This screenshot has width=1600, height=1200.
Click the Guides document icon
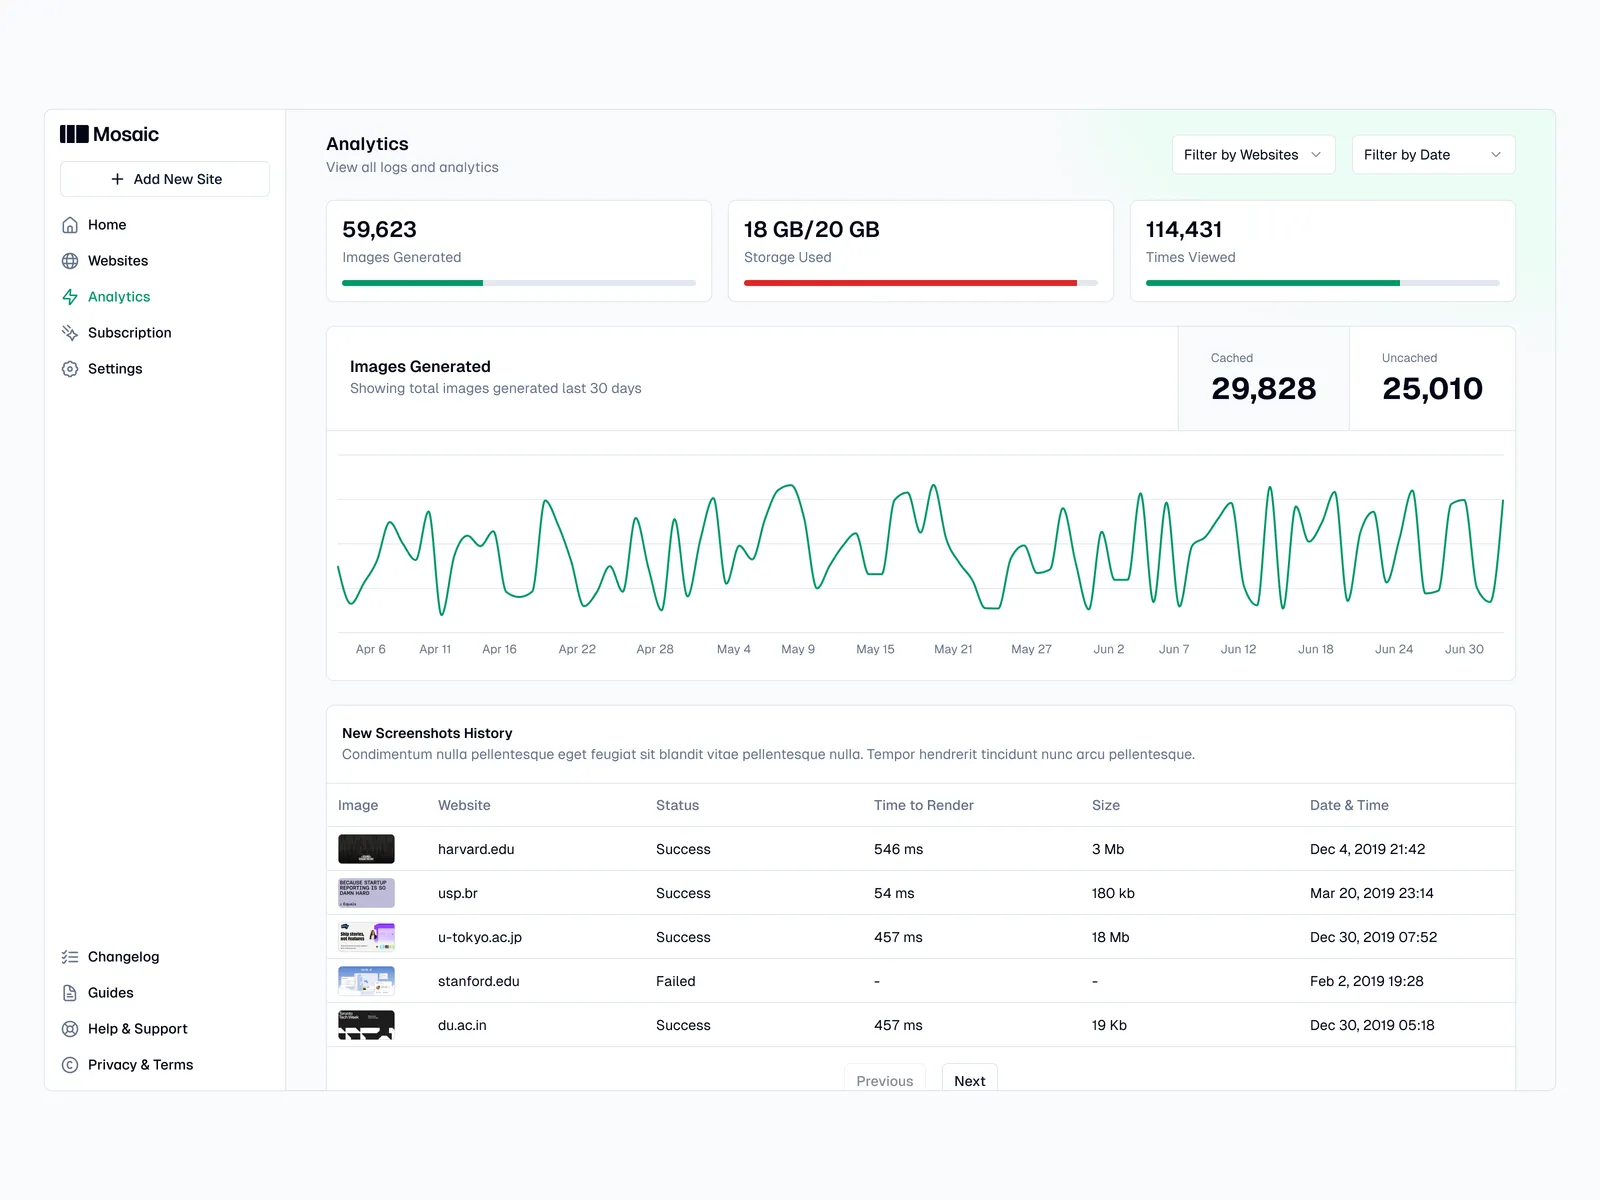pos(70,993)
